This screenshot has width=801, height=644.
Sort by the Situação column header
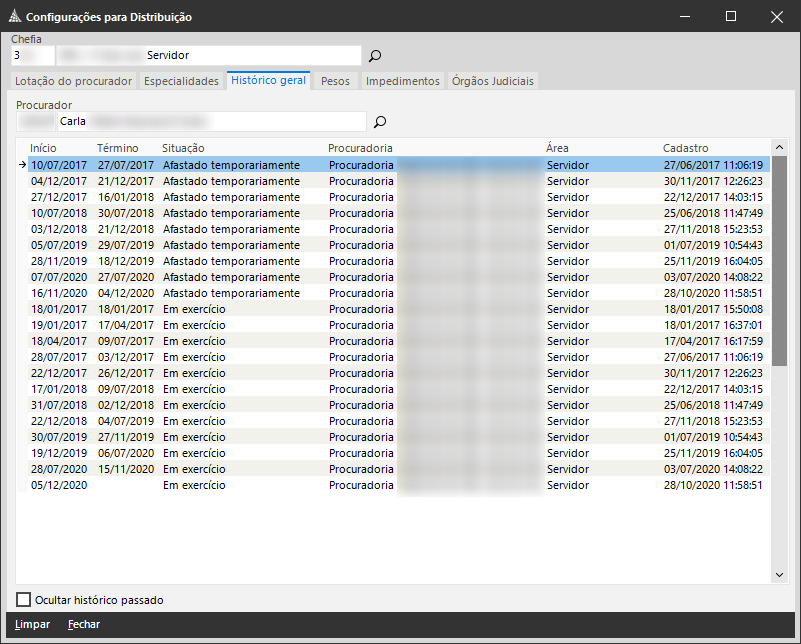point(183,148)
